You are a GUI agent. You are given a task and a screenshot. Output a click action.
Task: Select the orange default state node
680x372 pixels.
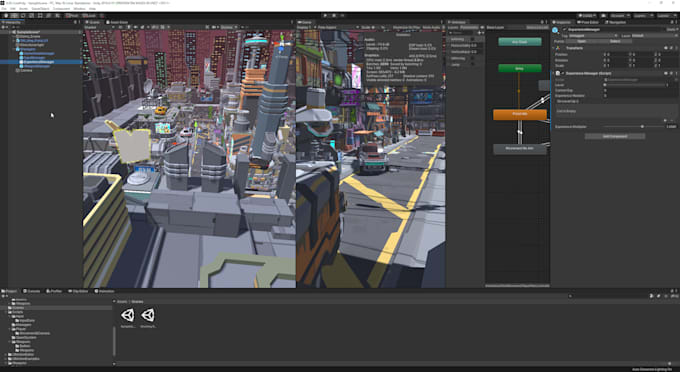[520, 114]
